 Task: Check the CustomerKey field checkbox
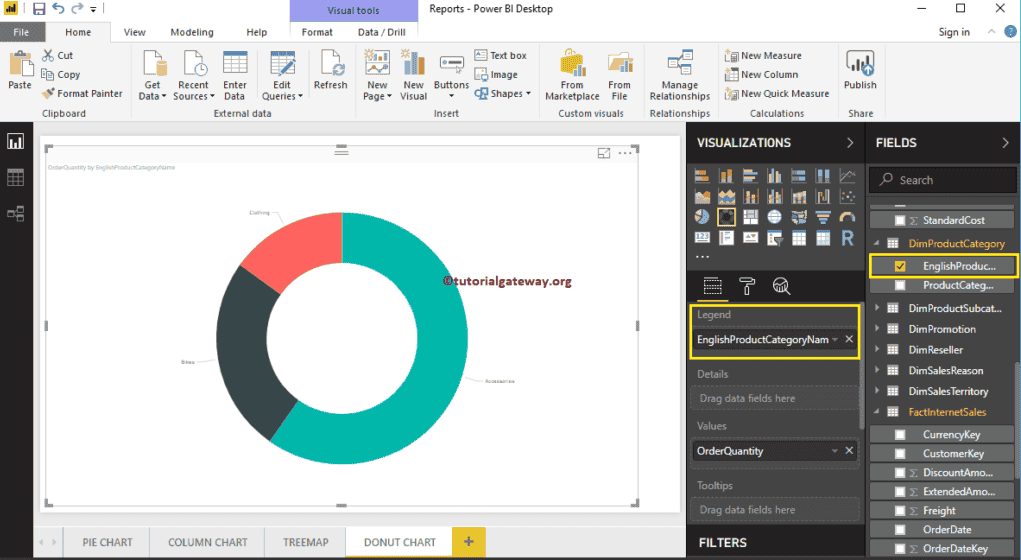[x=900, y=453]
